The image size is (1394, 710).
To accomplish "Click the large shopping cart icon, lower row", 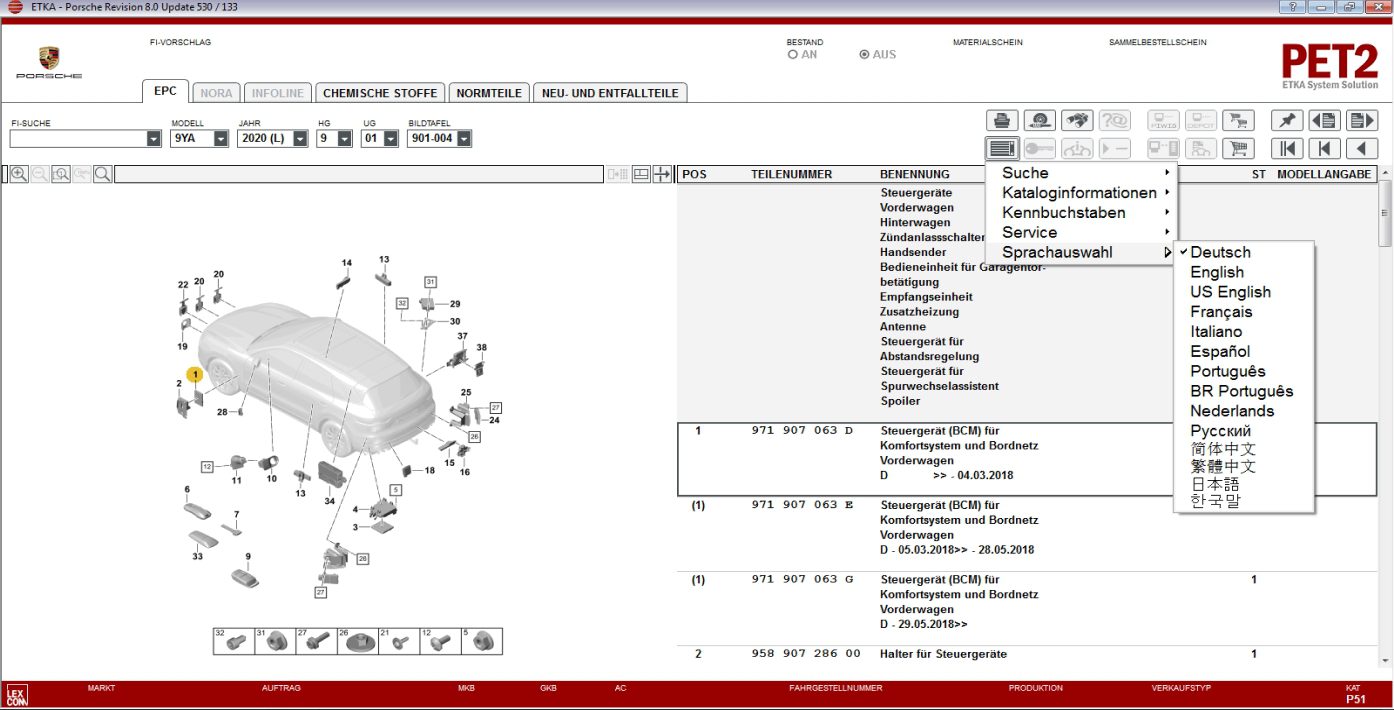I will pyautogui.click(x=1238, y=149).
